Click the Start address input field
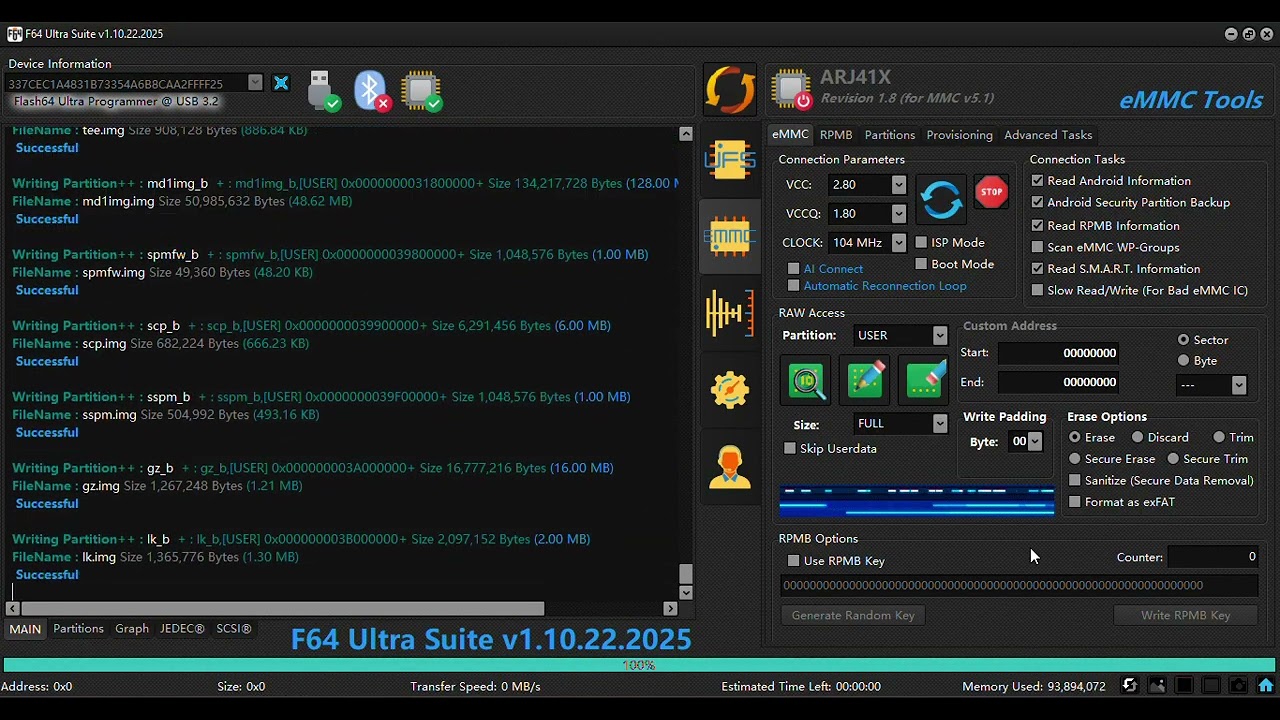 click(x=1059, y=353)
